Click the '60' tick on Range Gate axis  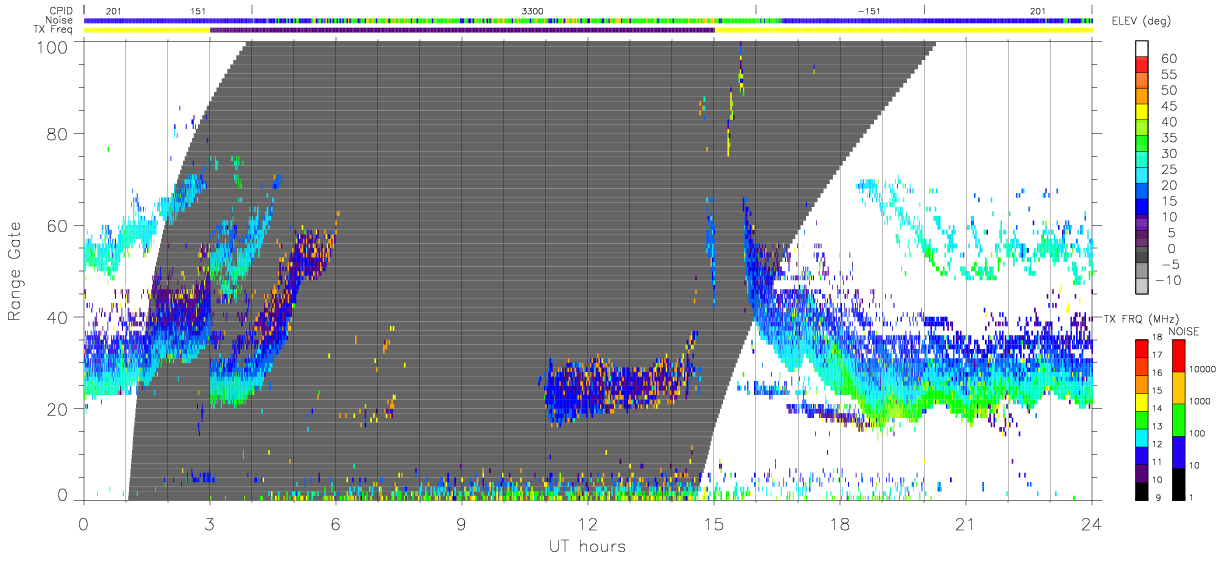click(60, 225)
